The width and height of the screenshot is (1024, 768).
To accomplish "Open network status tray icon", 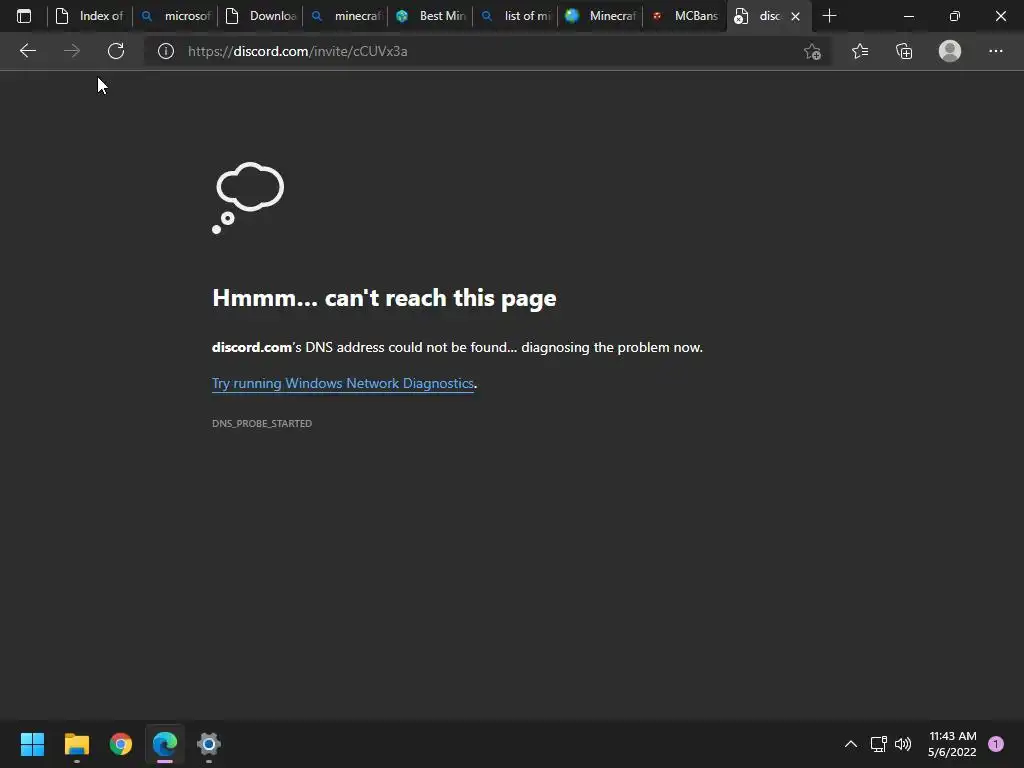I will pos(878,744).
